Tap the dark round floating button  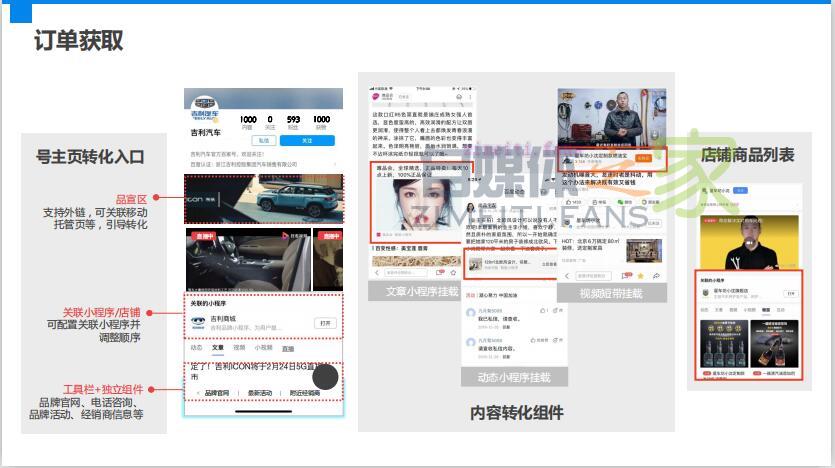(325, 377)
